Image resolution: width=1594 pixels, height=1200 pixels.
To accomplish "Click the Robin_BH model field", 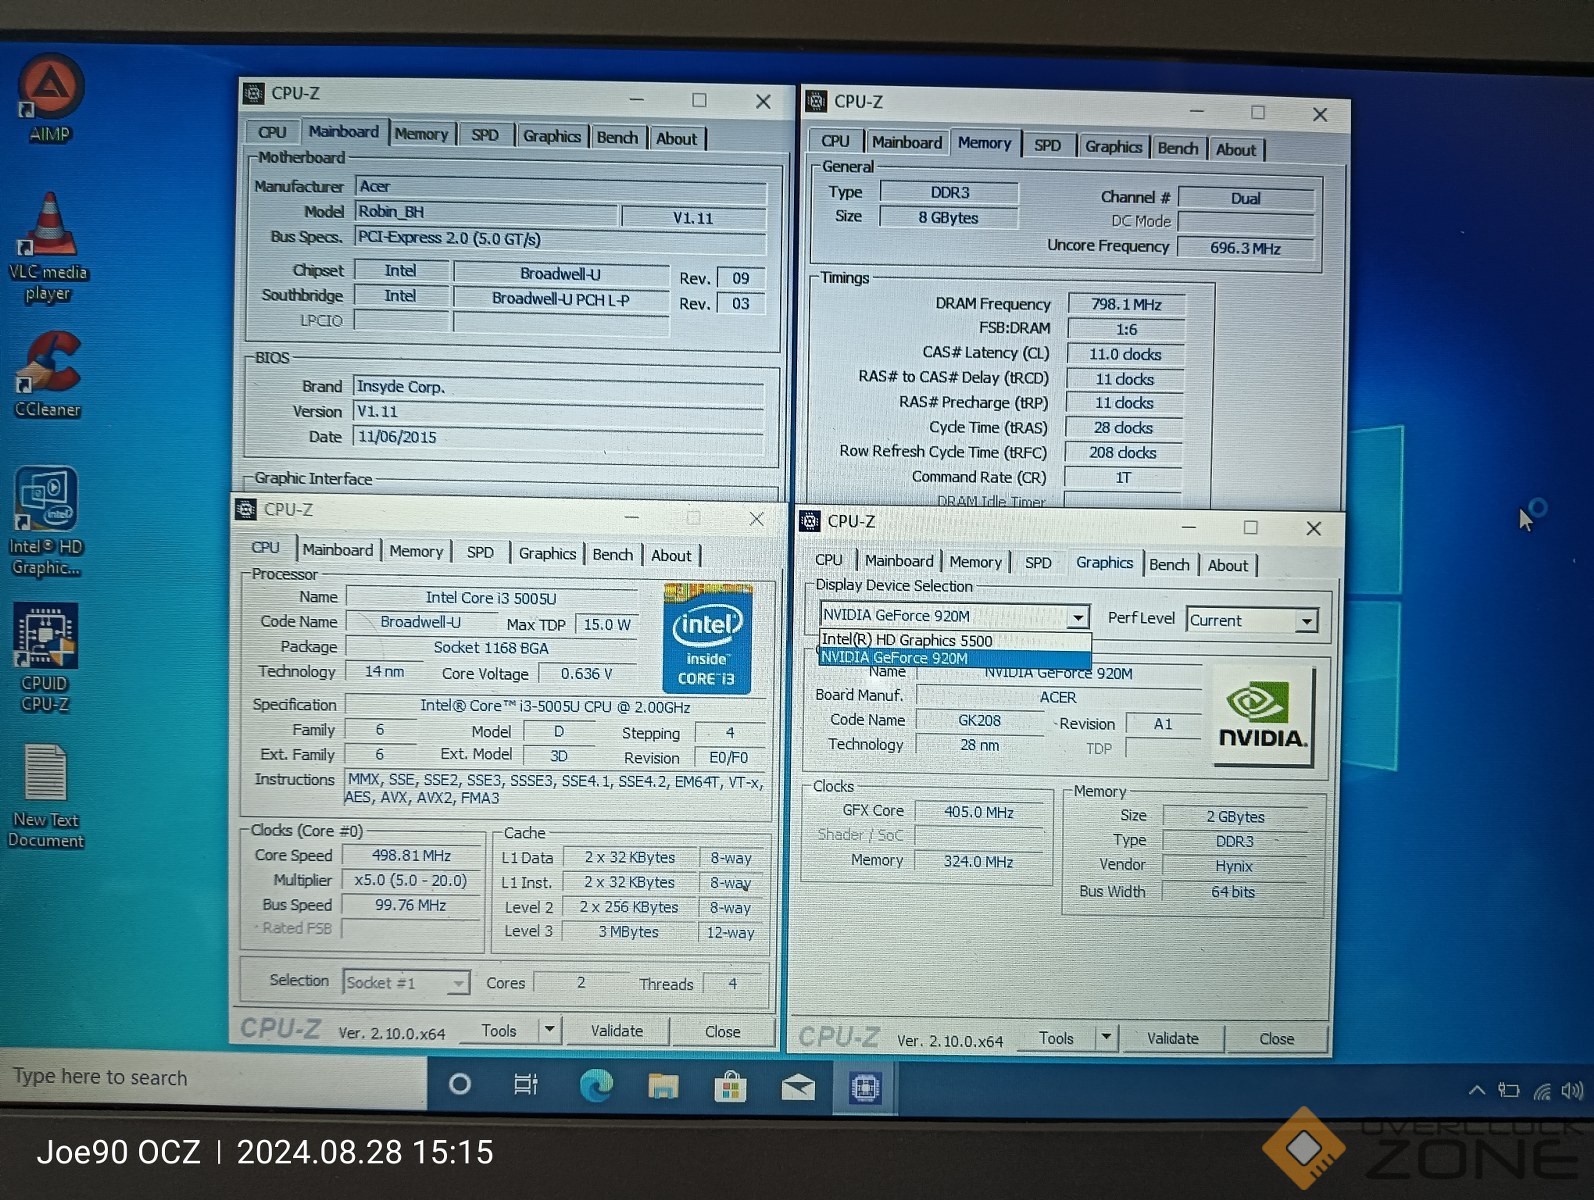I will point(486,212).
